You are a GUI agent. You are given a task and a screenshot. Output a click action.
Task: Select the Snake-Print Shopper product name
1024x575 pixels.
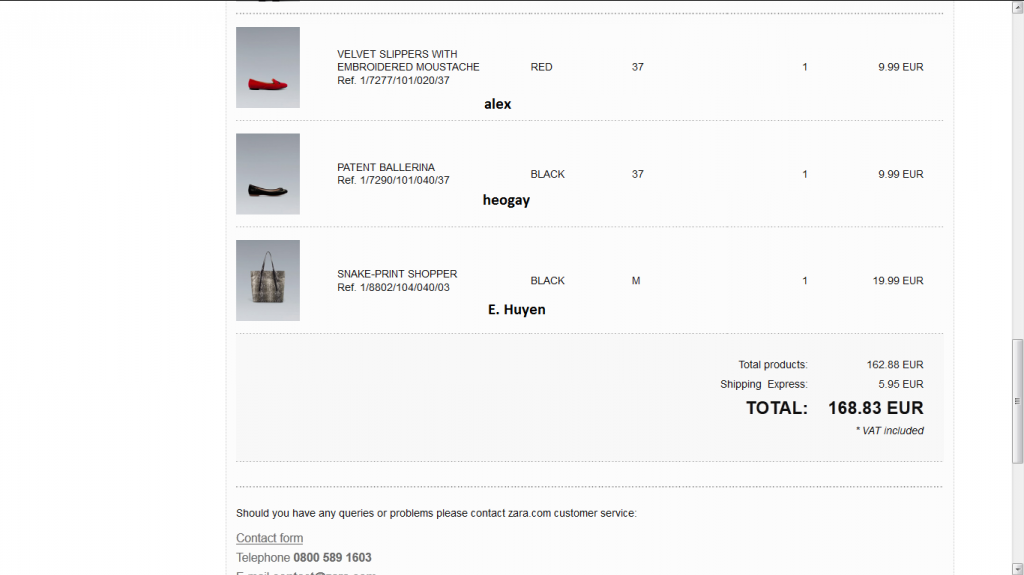(x=397, y=274)
